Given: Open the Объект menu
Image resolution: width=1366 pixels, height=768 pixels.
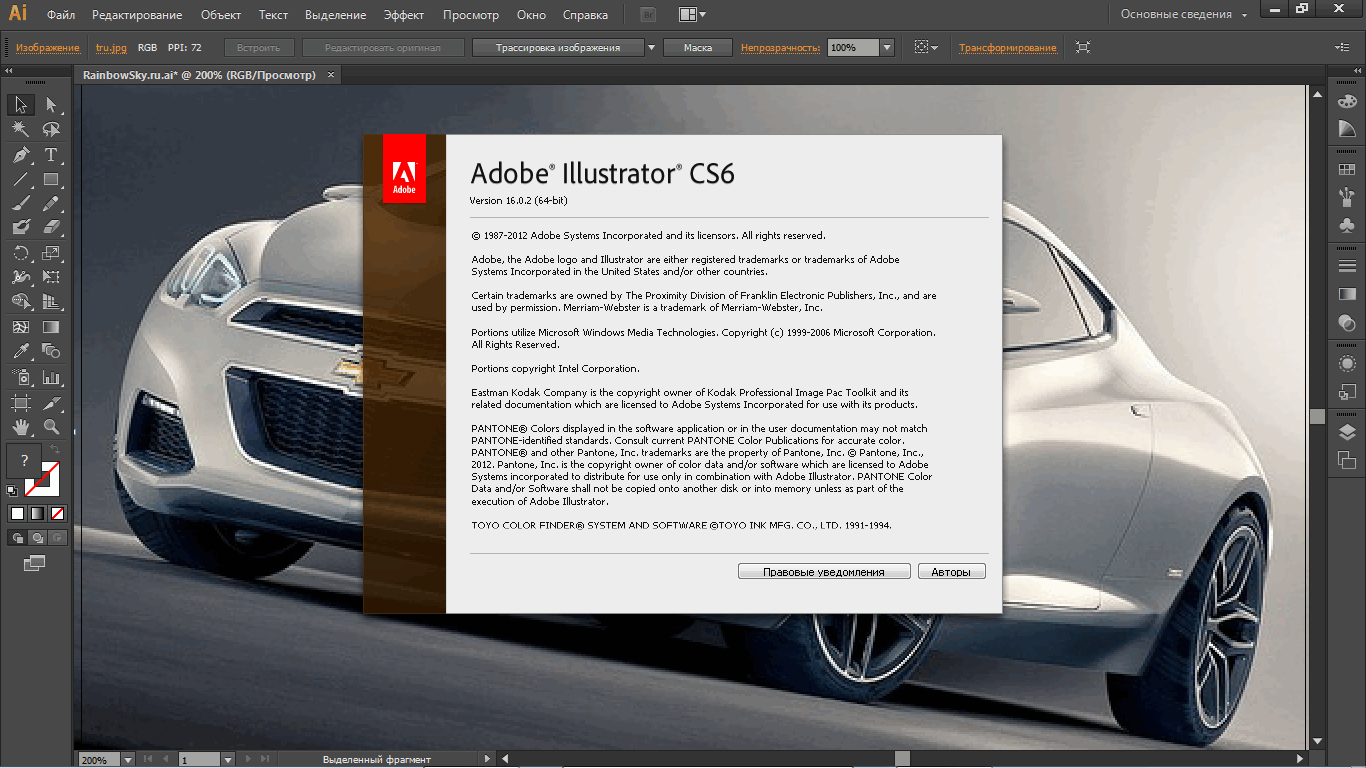Looking at the screenshot, I should click(x=221, y=15).
